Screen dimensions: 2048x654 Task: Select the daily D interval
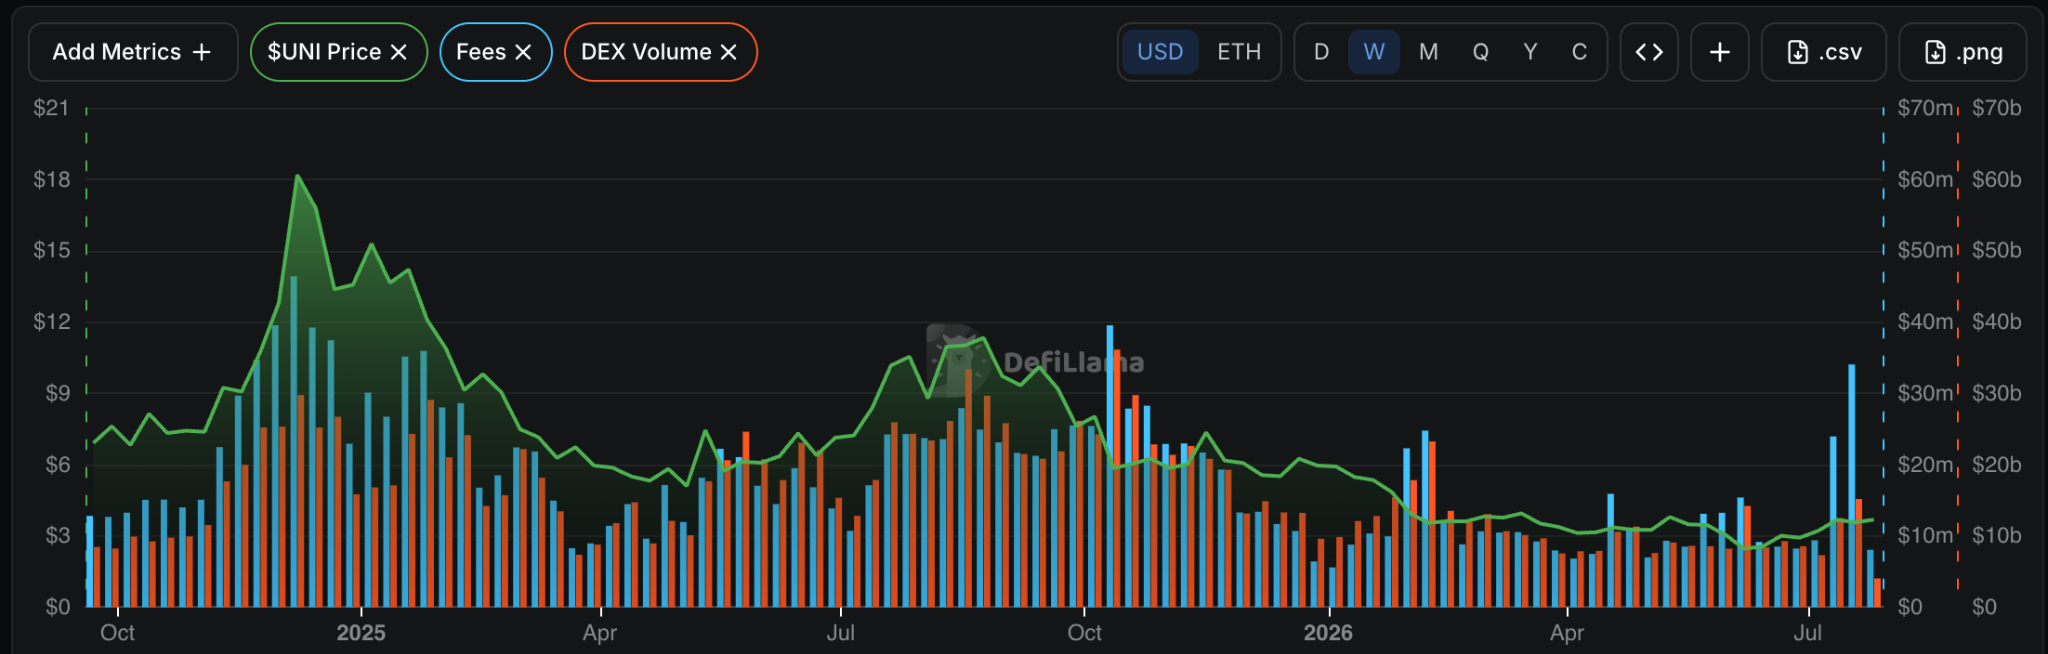pyautogui.click(x=1321, y=52)
